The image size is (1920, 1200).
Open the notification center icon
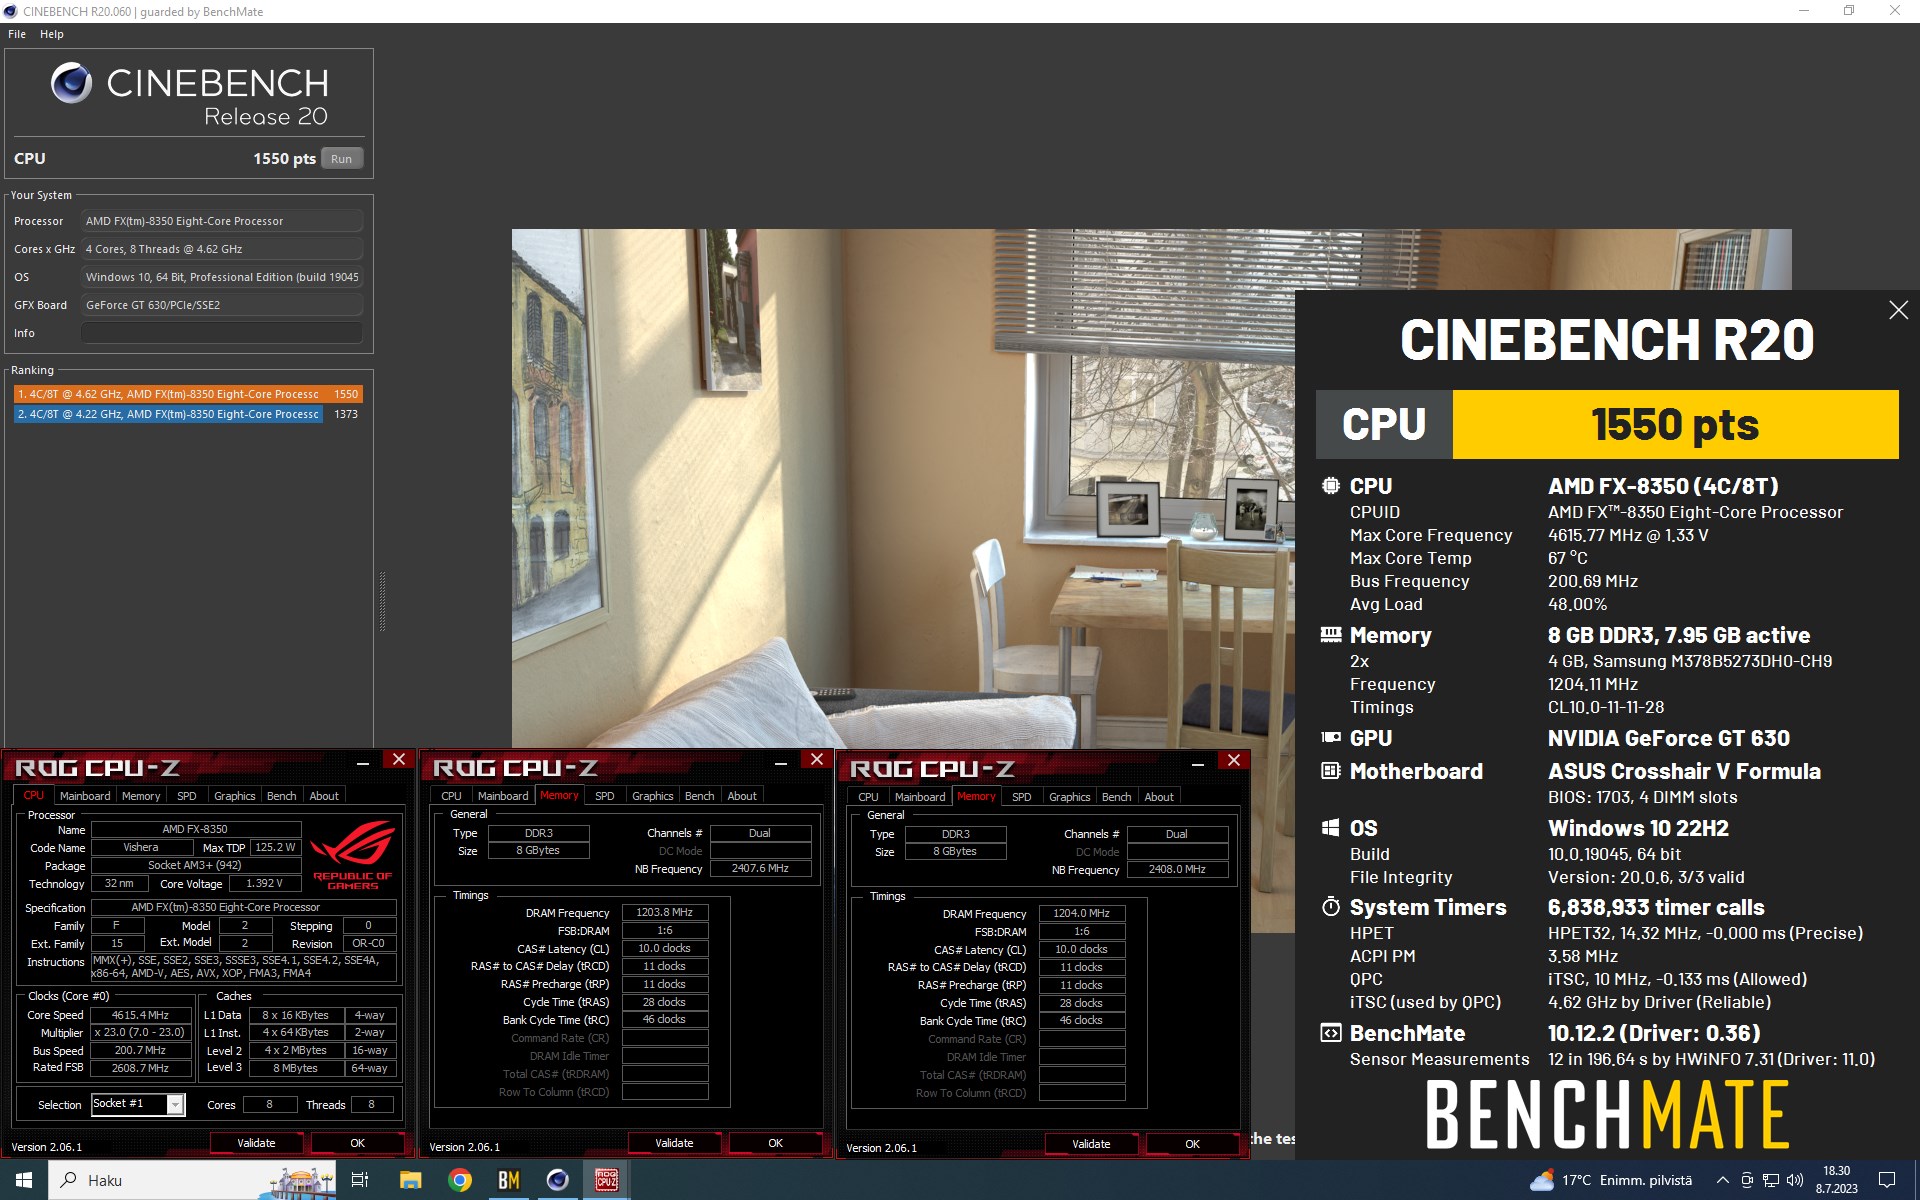point(1887,1180)
